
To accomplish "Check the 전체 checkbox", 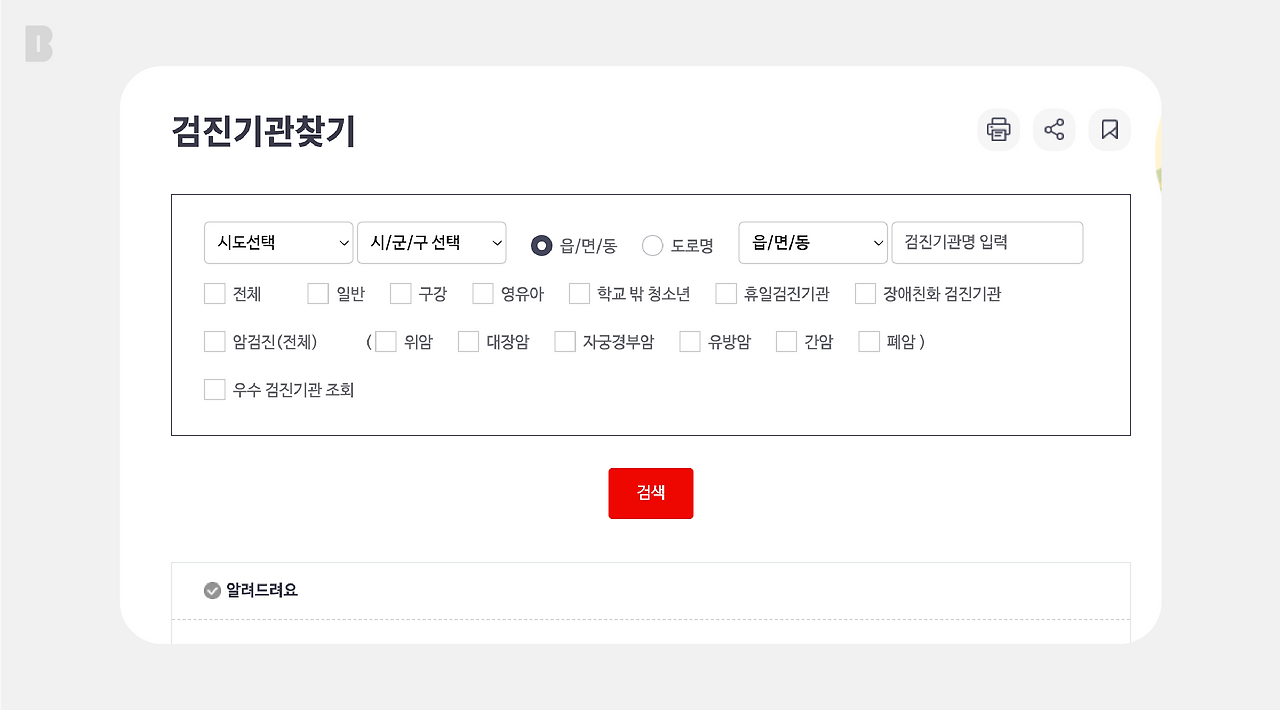I will tap(214, 293).
